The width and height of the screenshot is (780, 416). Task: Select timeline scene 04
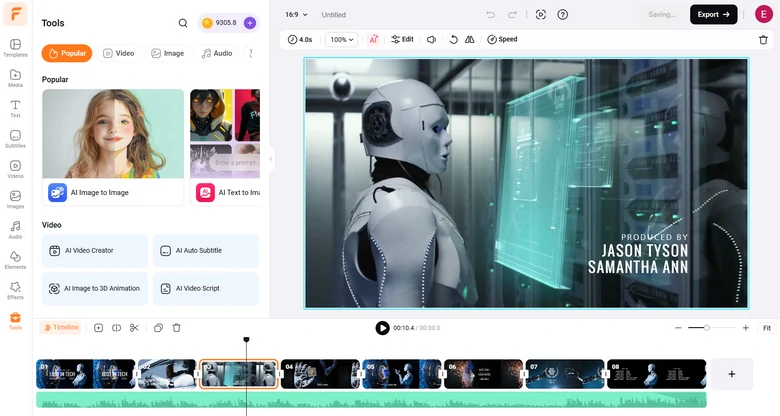(320, 374)
